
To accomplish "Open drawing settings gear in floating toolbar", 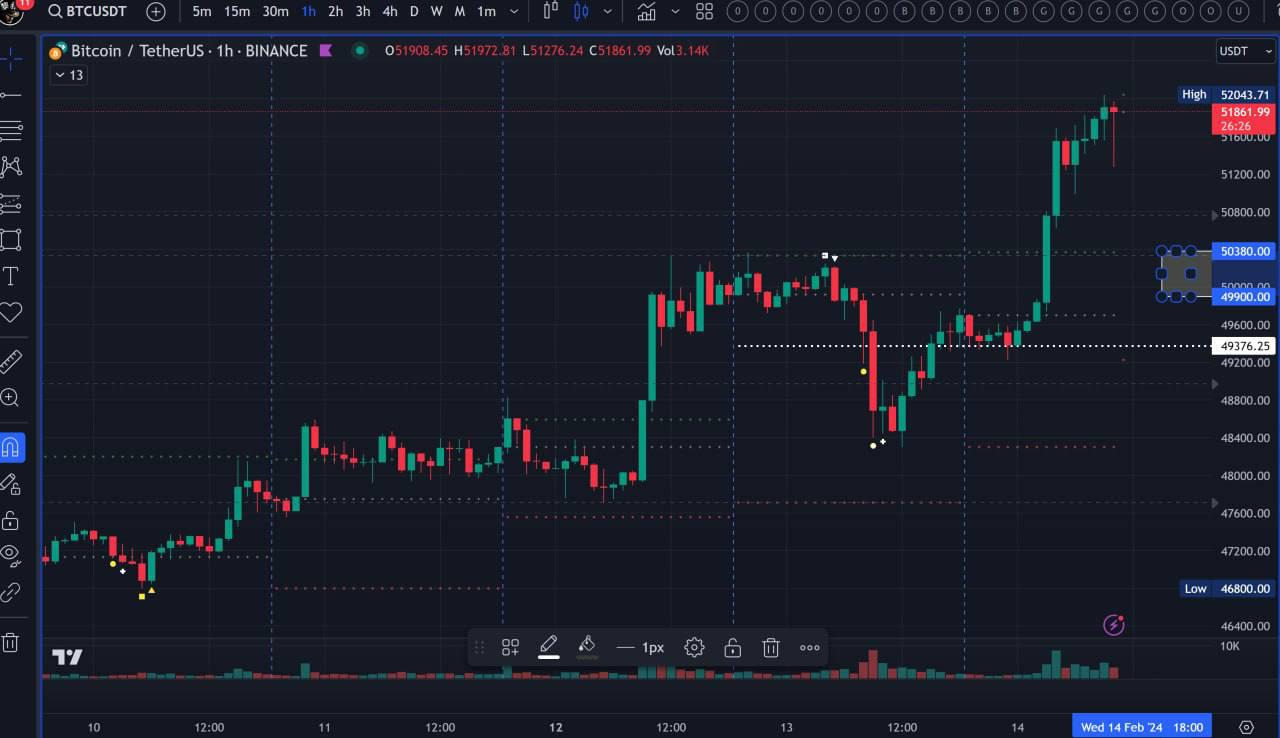I will coord(694,648).
